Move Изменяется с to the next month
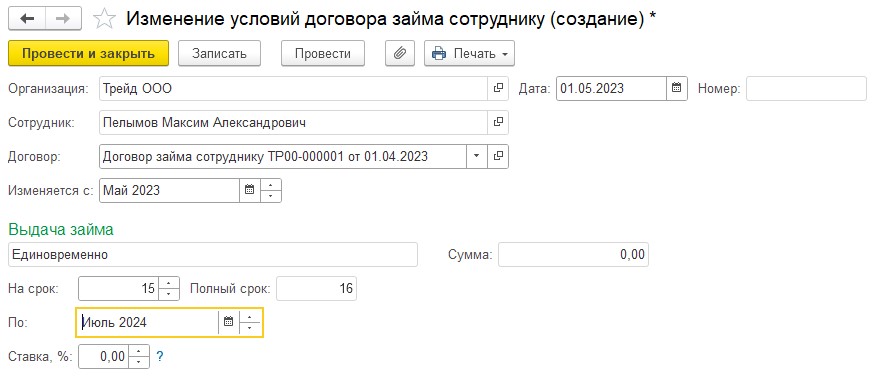 click(x=271, y=184)
